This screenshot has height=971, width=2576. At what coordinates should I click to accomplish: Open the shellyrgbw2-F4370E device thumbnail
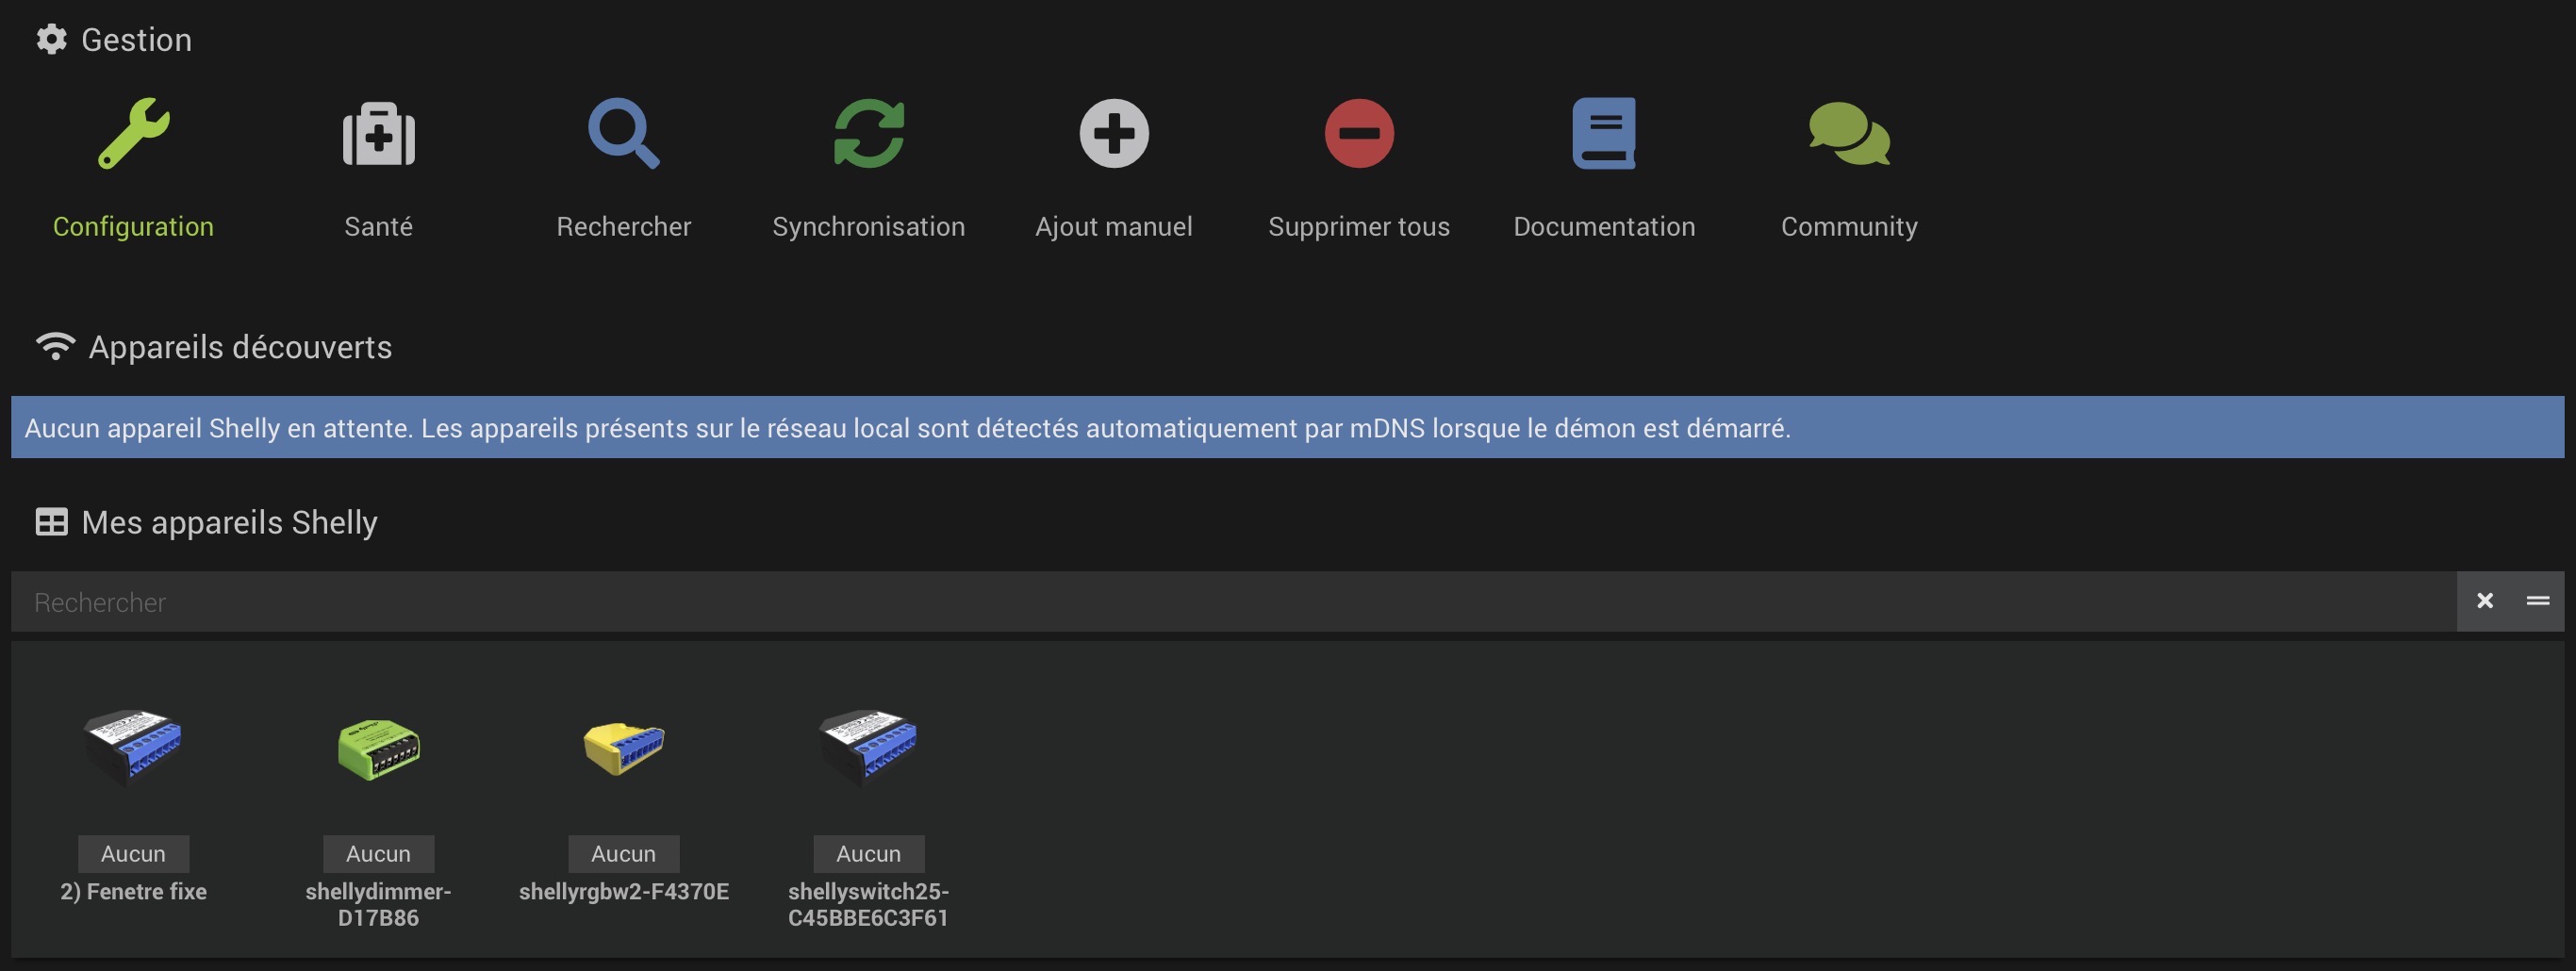point(624,748)
